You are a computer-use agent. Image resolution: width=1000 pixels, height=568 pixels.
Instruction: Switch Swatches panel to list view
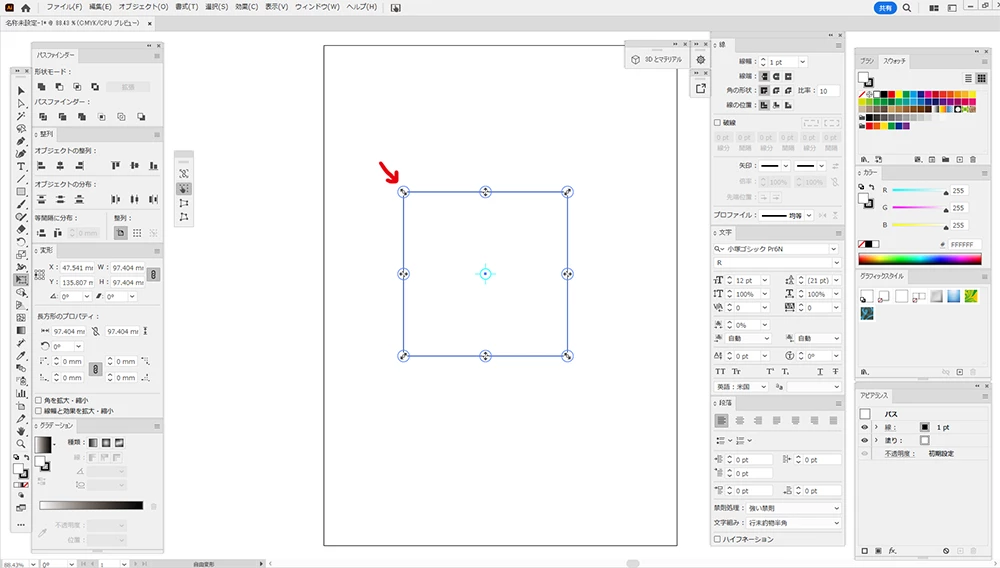pyautogui.click(x=968, y=78)
